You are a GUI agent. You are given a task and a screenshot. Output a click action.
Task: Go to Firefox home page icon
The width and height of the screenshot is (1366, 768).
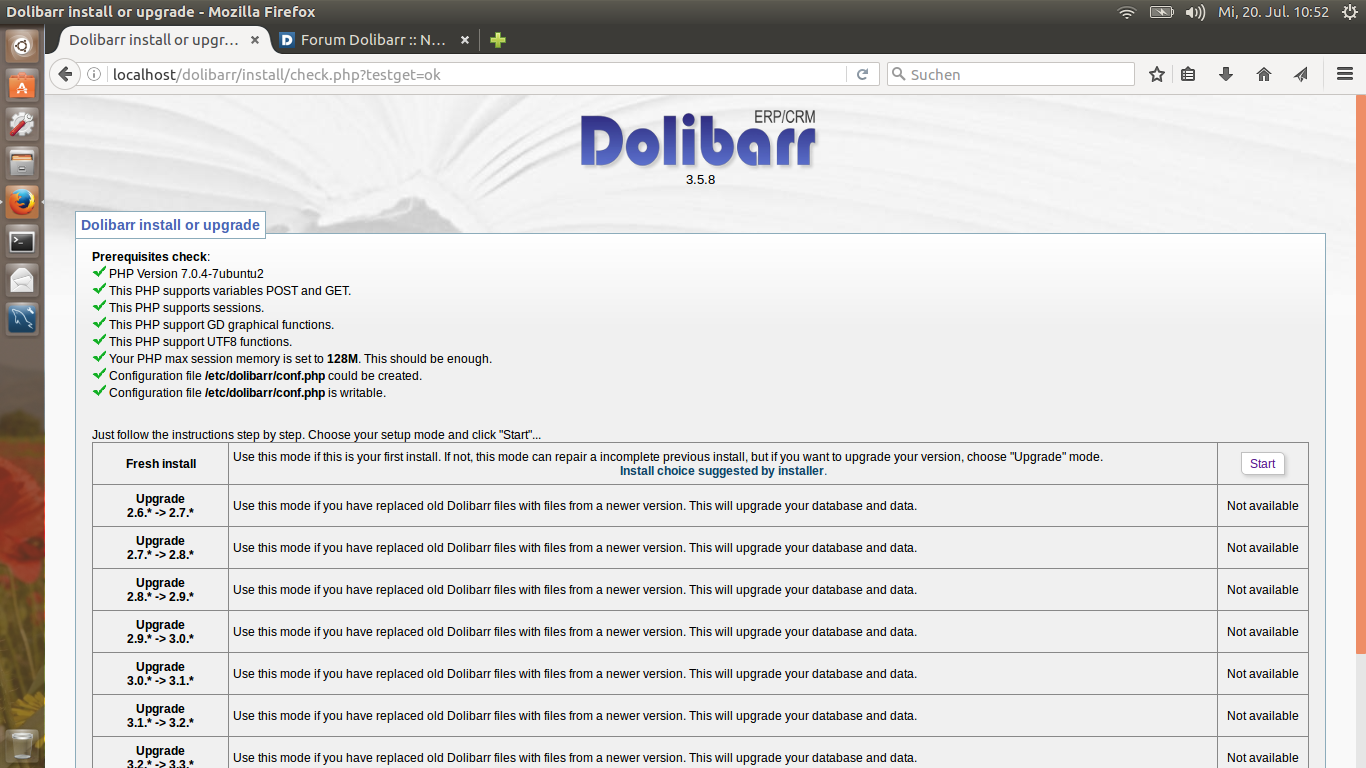pyautogui.click(x=1264, y=74)
